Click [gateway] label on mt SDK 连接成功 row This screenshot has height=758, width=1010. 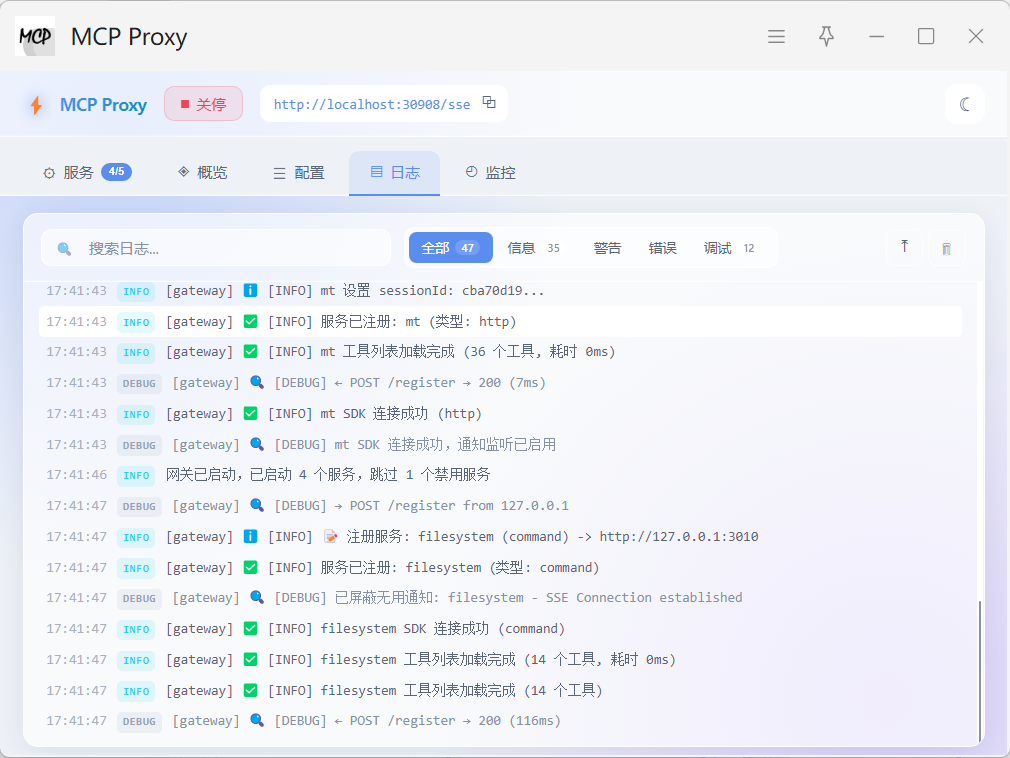(200, 413)
